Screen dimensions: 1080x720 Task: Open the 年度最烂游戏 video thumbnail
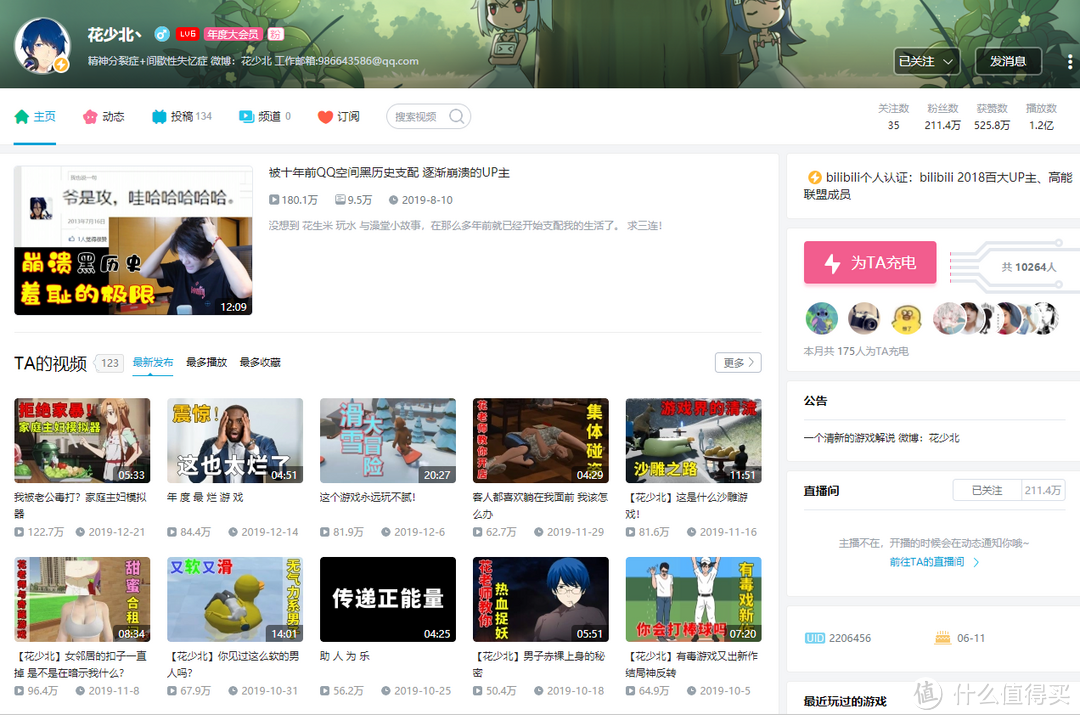235,440
